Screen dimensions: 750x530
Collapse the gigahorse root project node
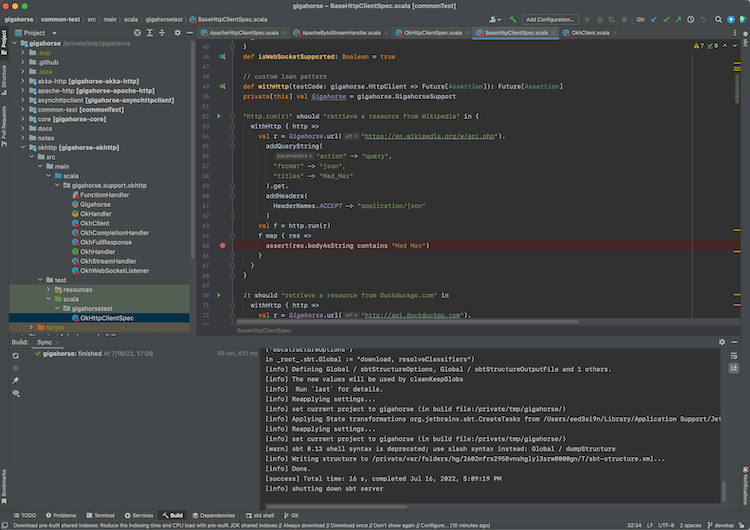[14, 43]
